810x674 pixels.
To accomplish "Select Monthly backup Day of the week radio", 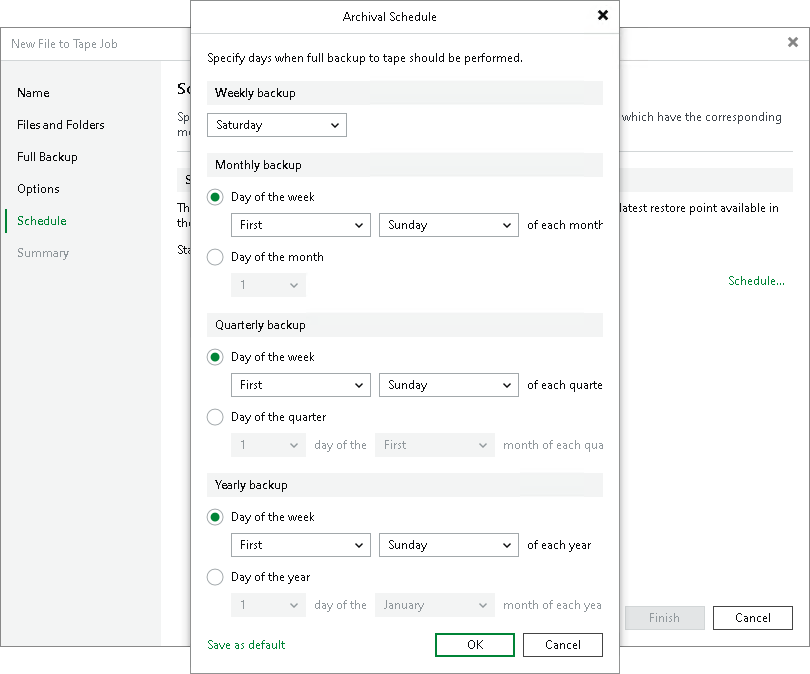I will [215, 197].
